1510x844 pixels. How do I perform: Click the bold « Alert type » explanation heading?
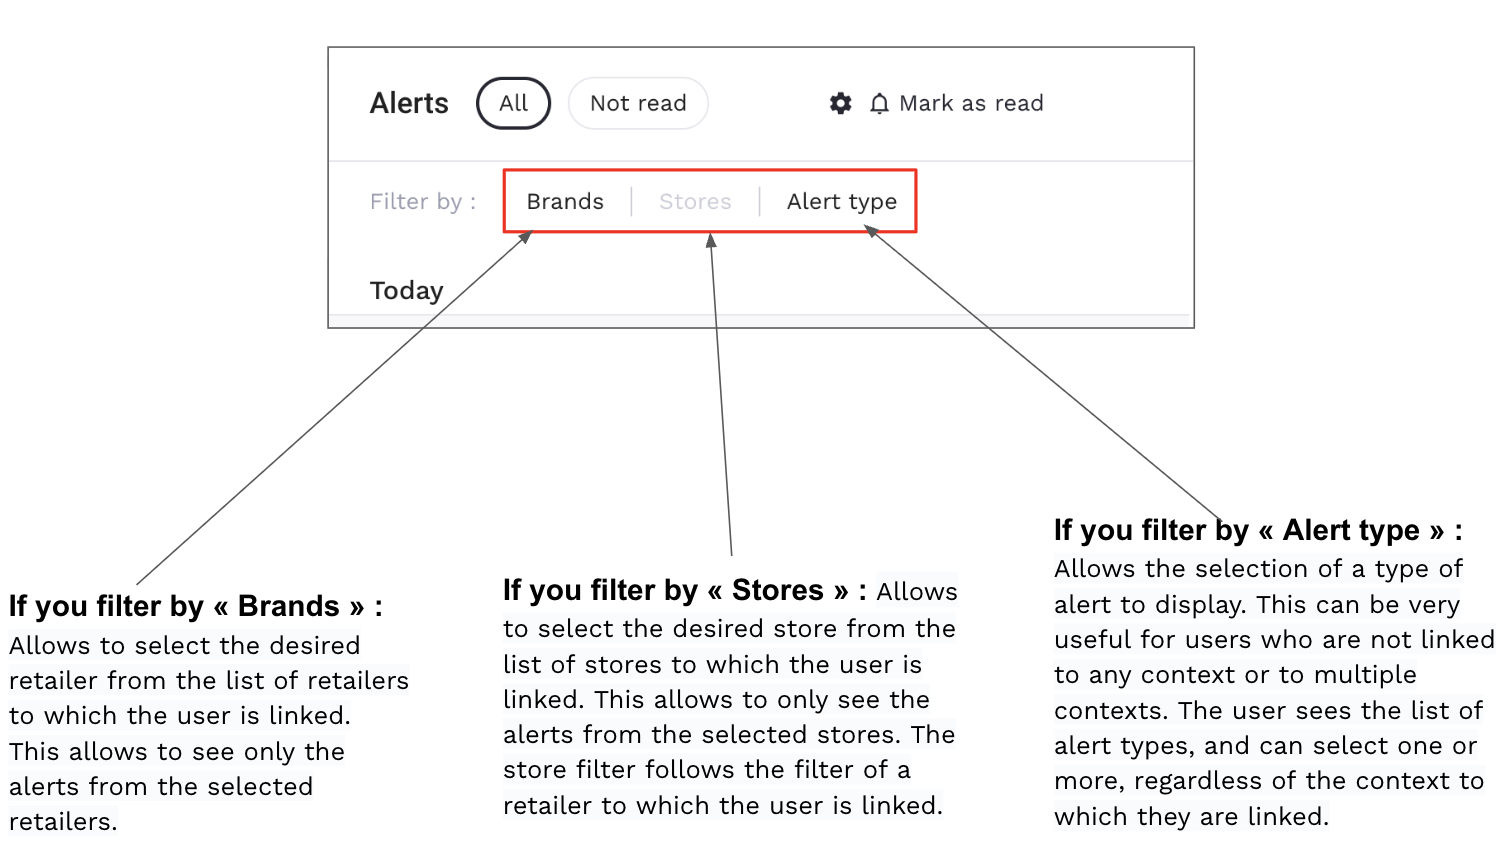pyautogui.click(x=1257, y=530)
